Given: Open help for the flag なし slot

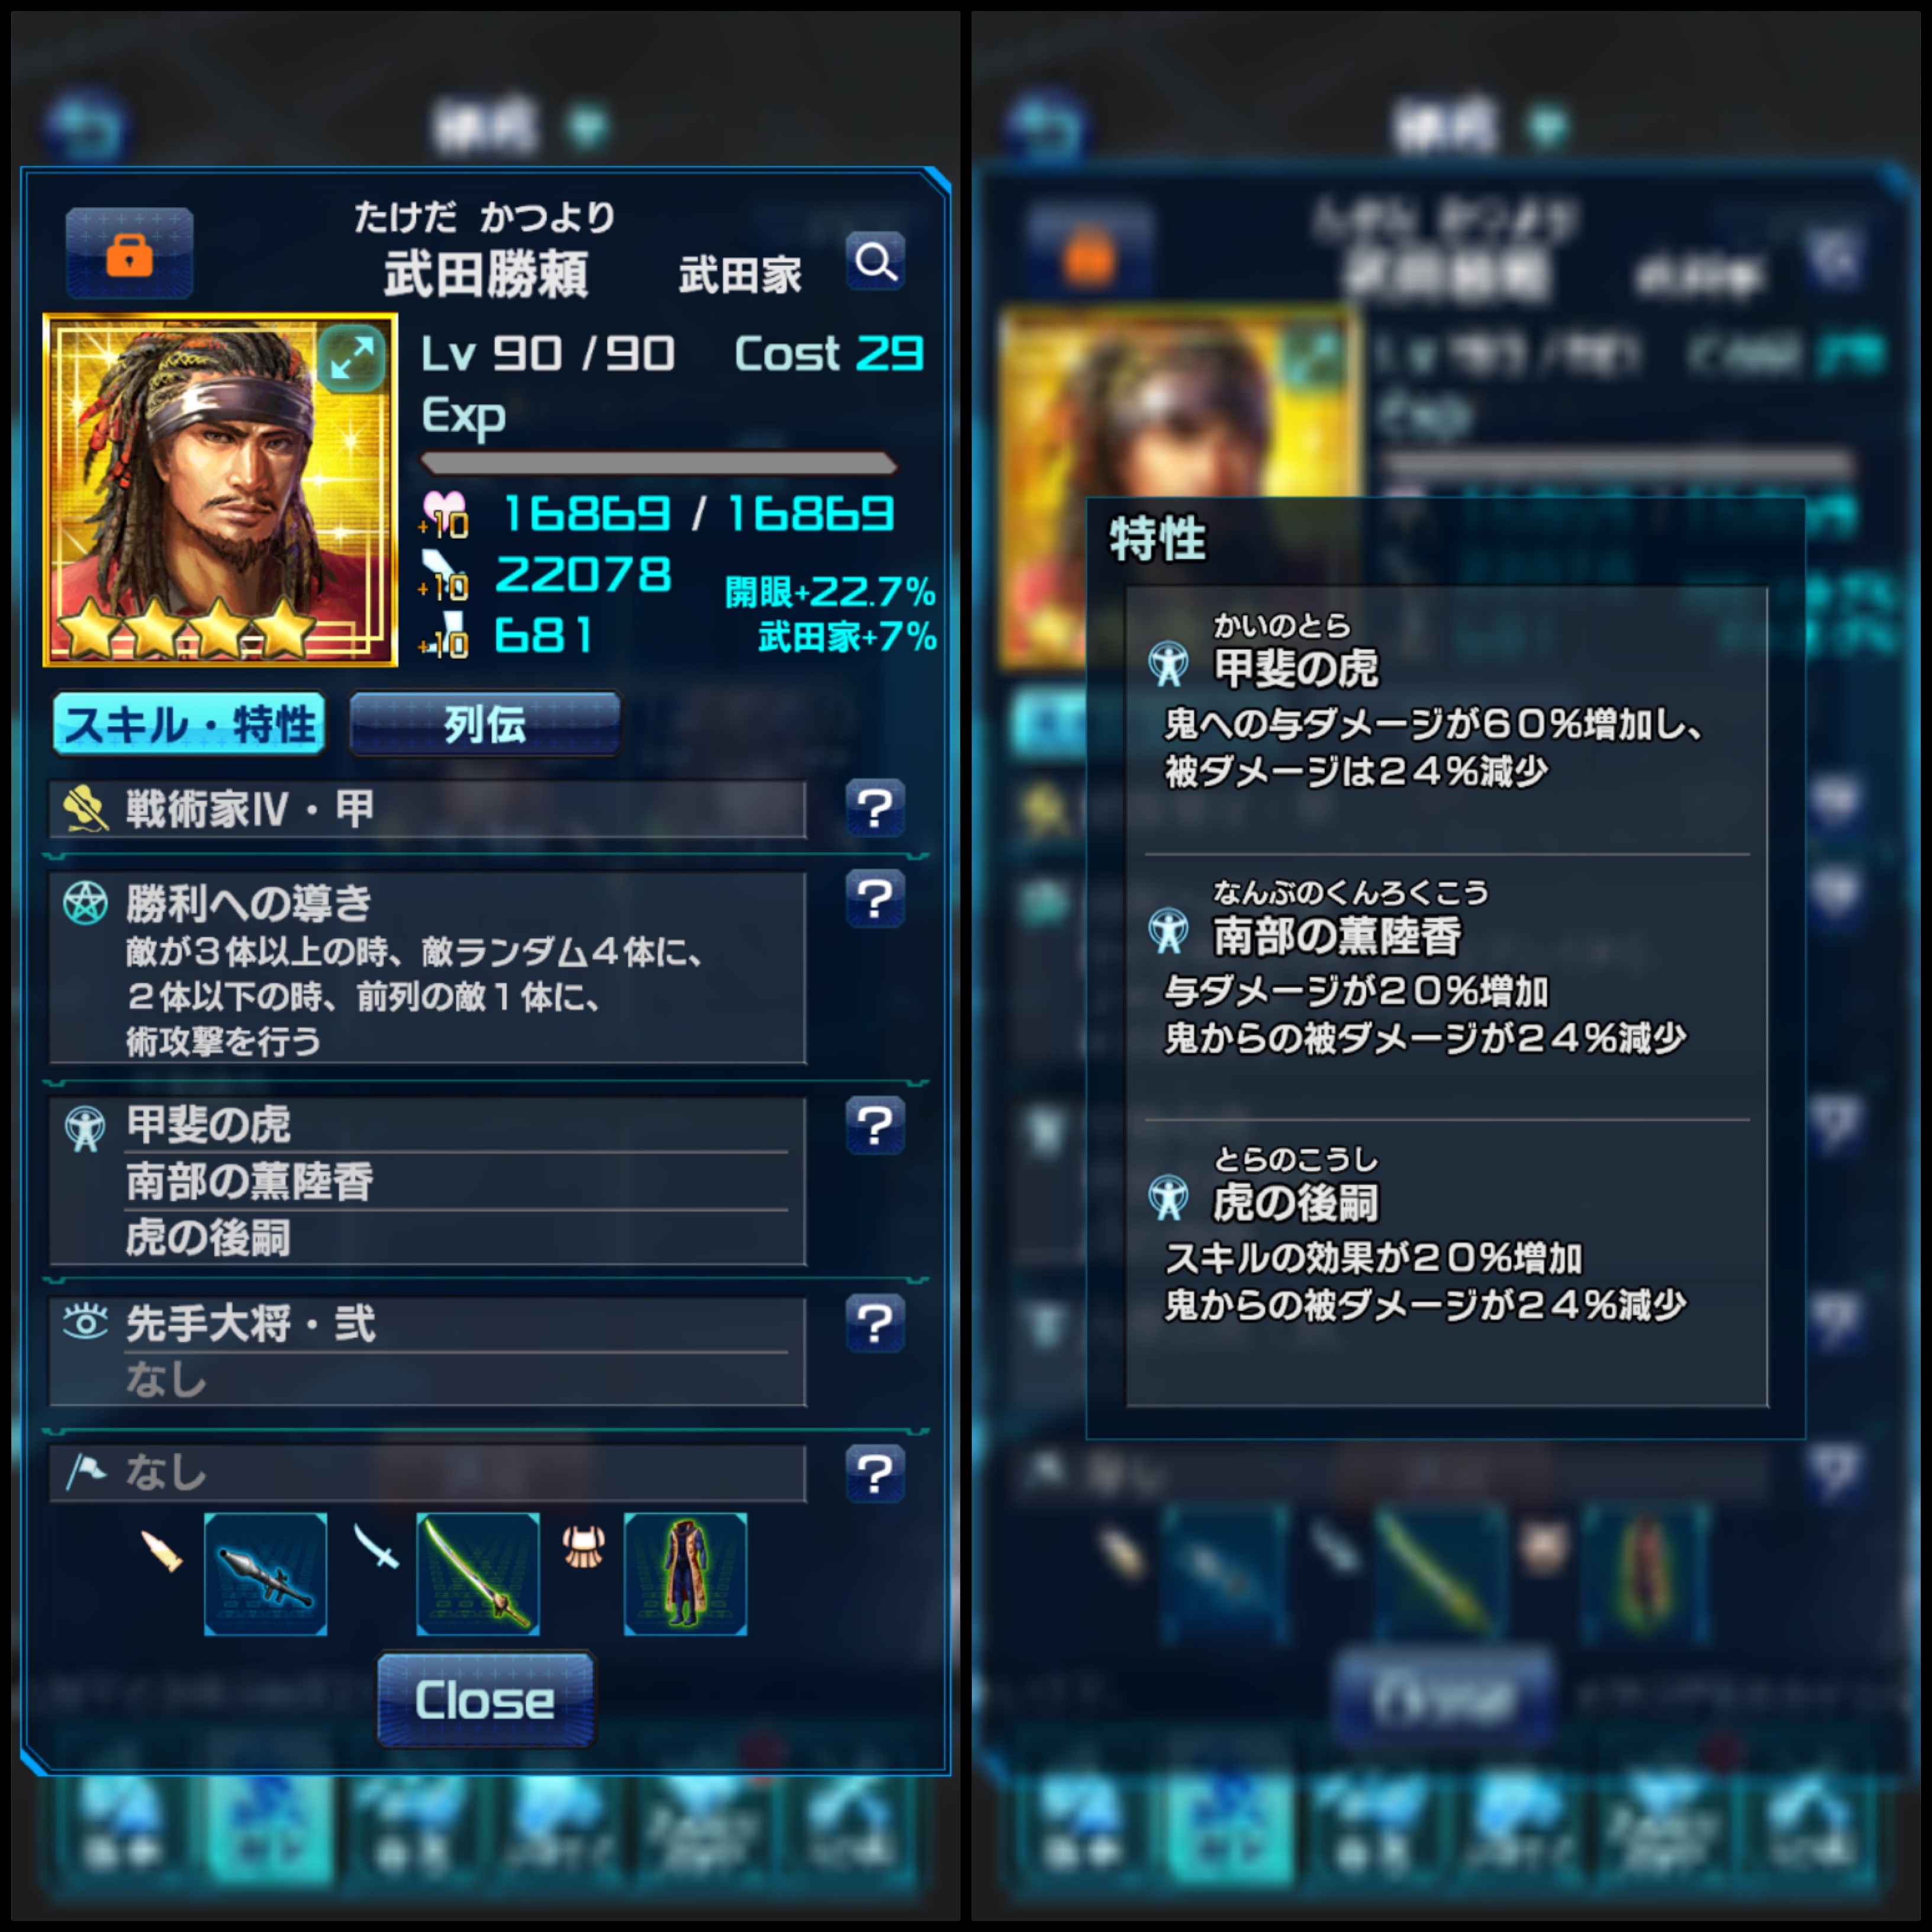Looking at the screenshot, I should point(875,1474).
